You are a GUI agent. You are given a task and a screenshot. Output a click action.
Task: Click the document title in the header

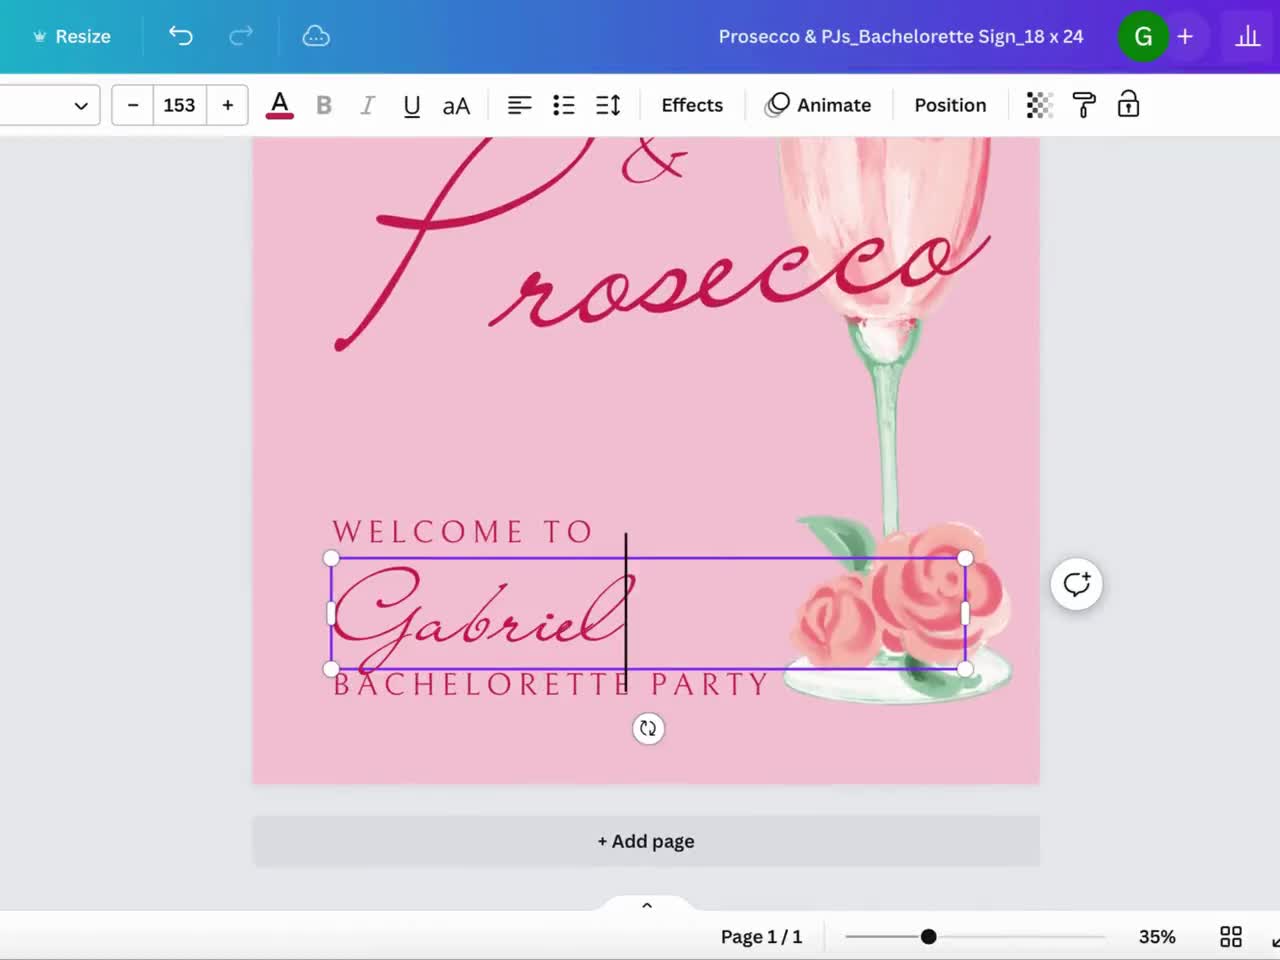pos(901,36)
